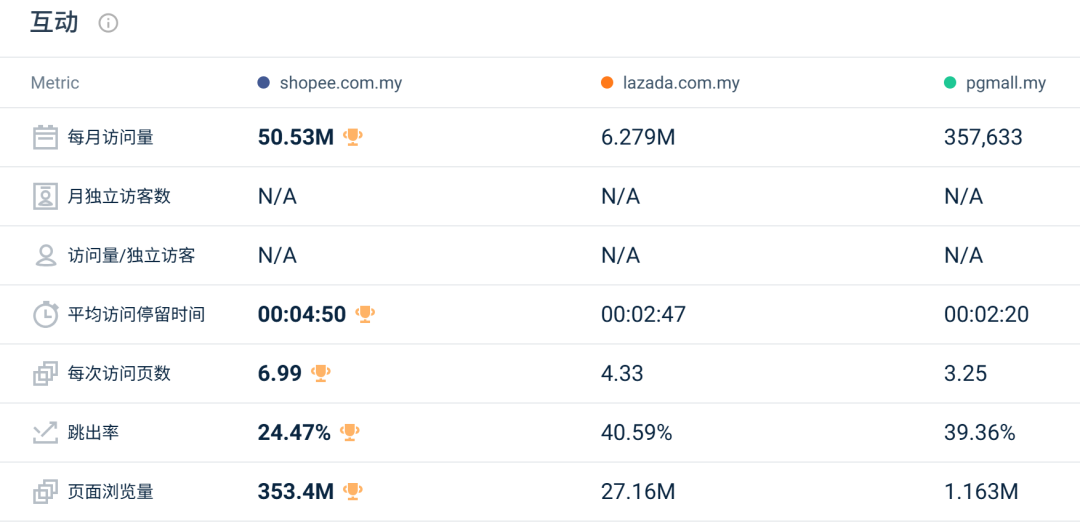
Task: Click the pages icon for 页面浏览量
Action: point(45,492)
